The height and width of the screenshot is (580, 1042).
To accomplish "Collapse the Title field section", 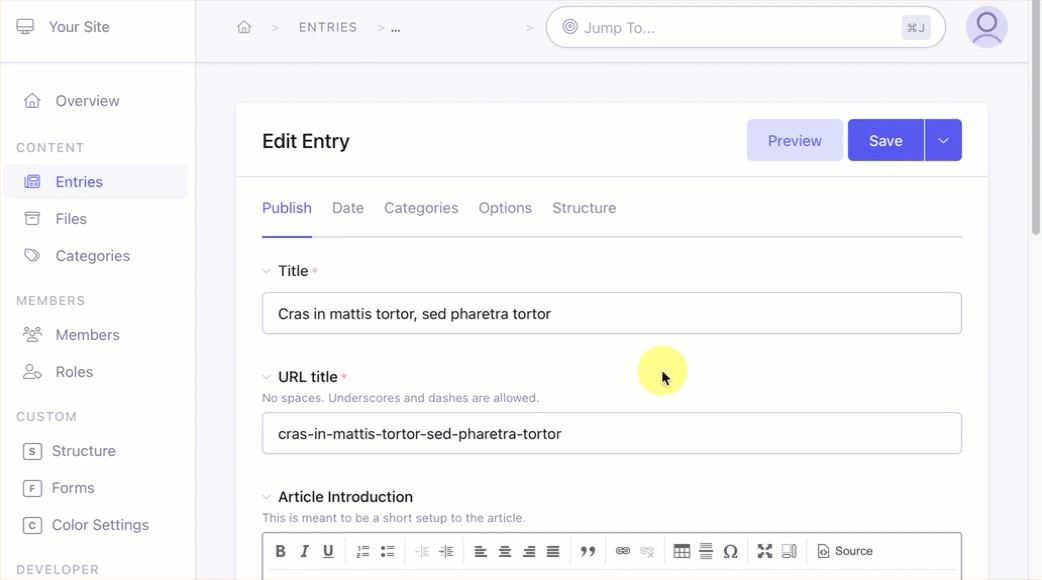I will coord(266,271).
